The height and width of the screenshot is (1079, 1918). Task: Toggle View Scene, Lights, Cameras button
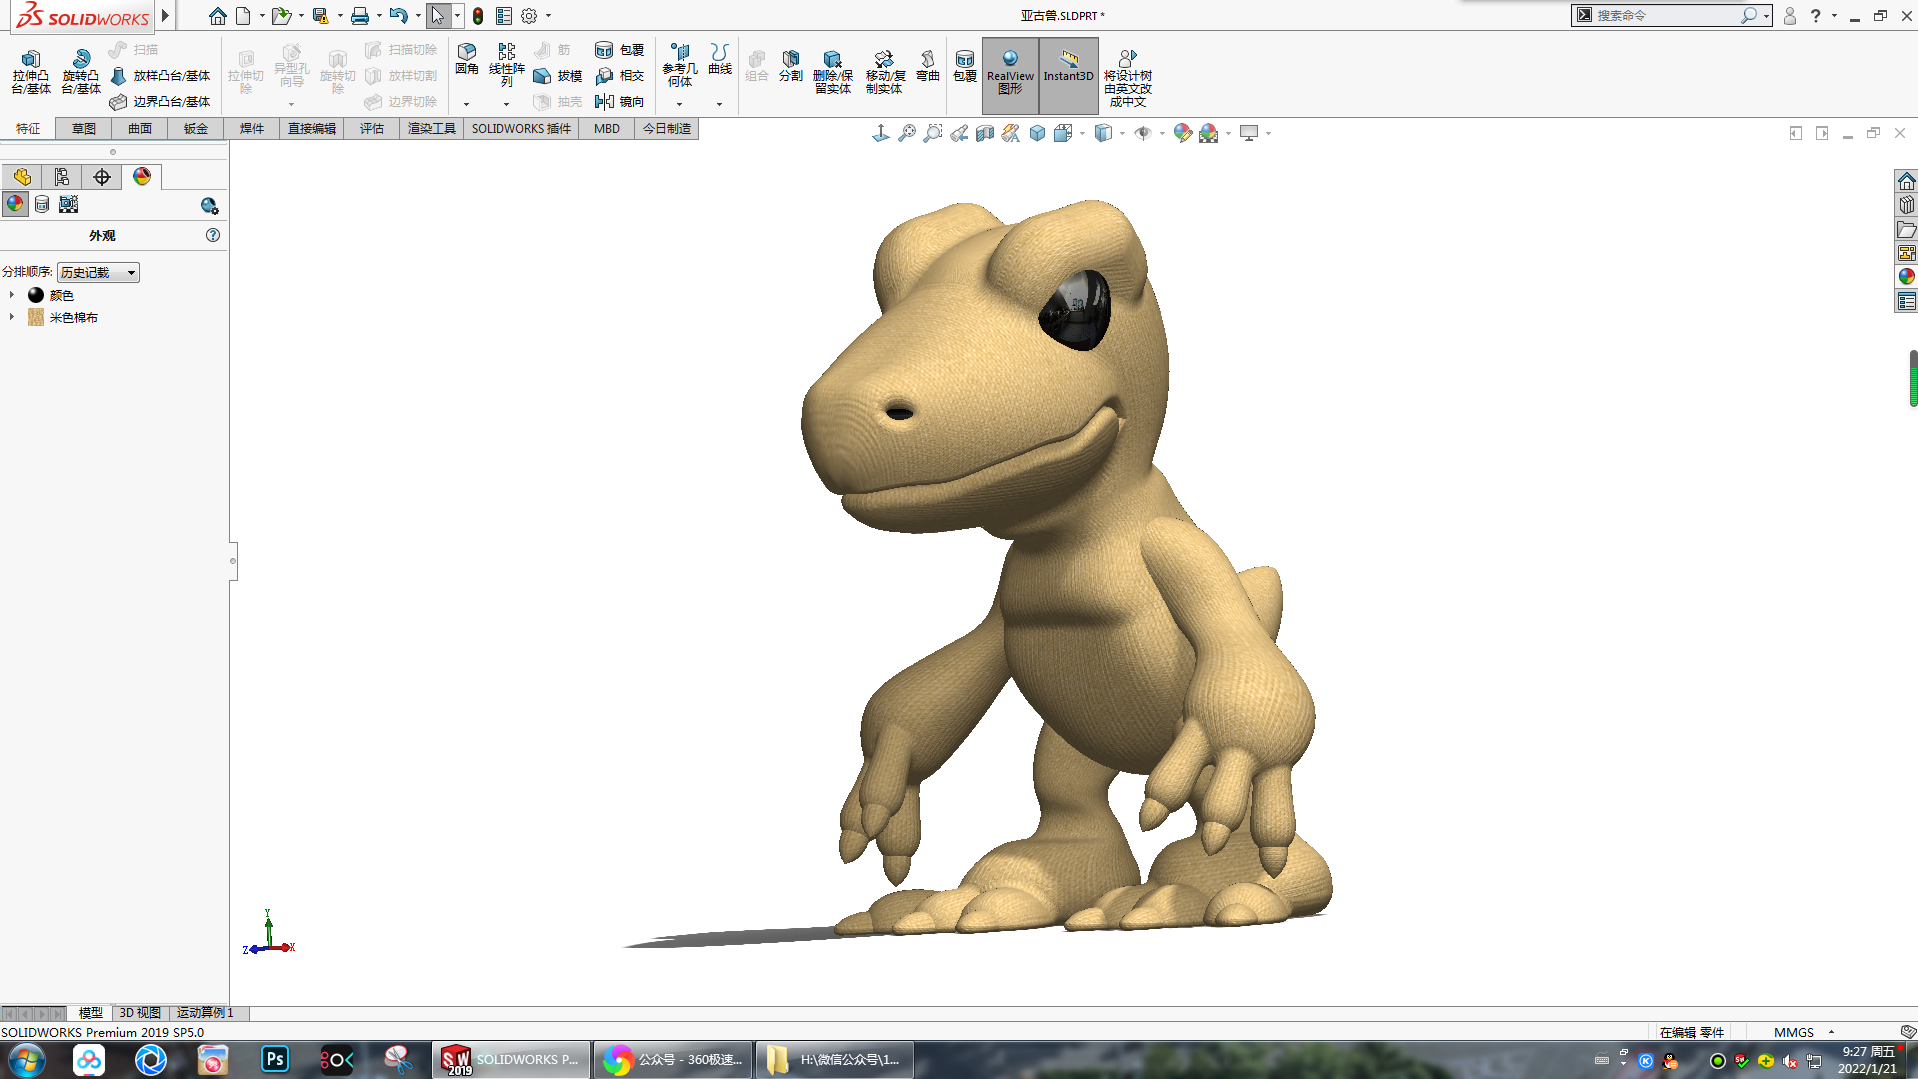(68, 204)
